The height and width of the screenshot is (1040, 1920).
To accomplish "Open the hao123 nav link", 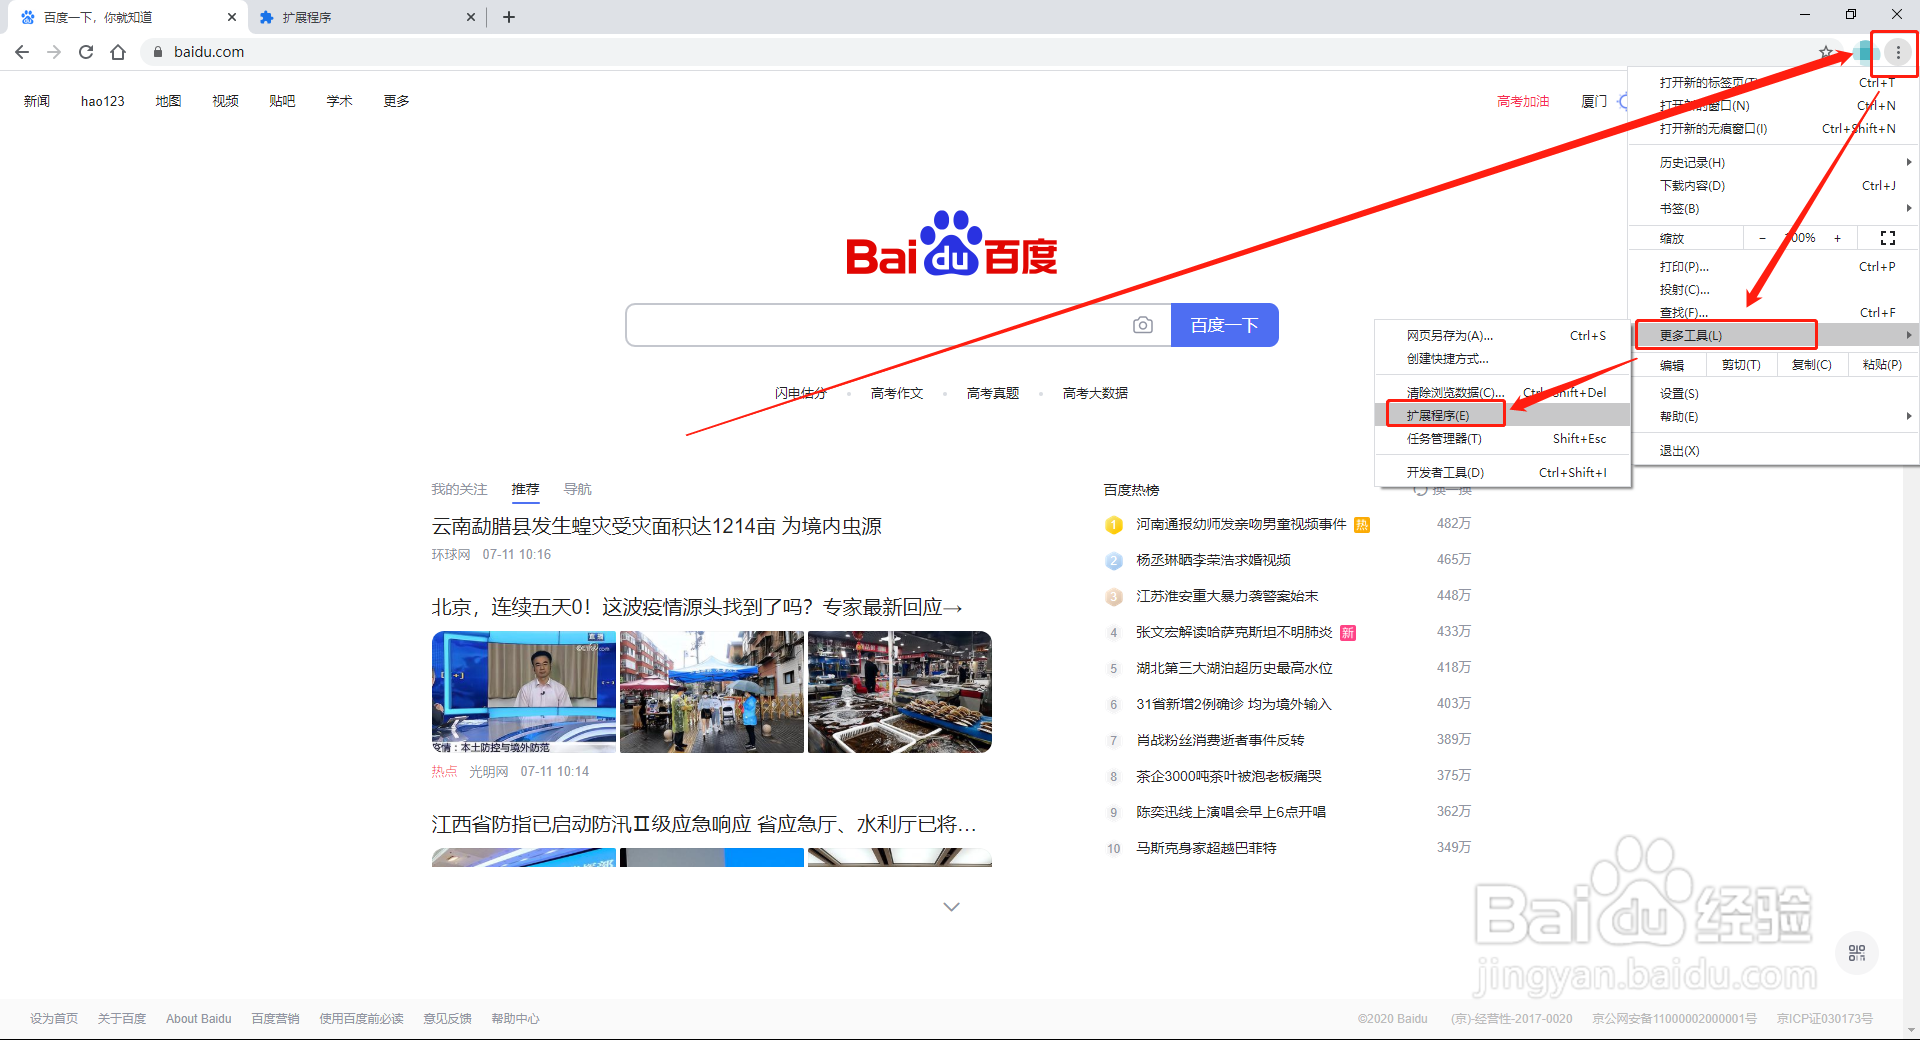I will pos(103,101).
